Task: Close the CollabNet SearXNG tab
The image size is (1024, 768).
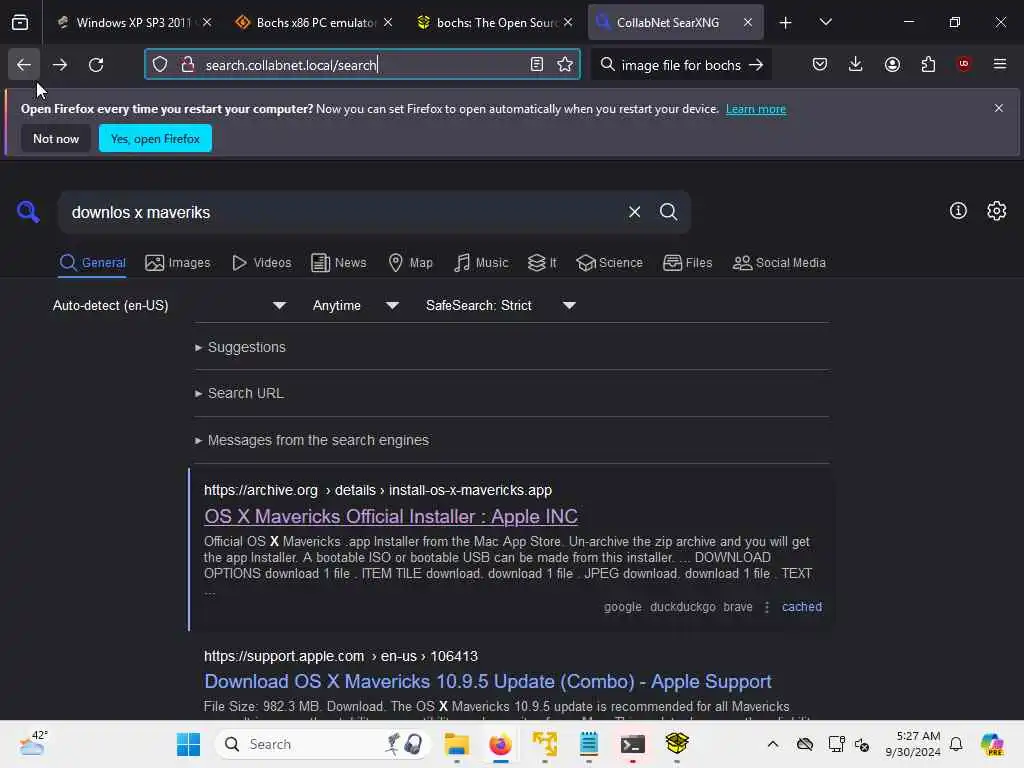Action: [748, 22]
